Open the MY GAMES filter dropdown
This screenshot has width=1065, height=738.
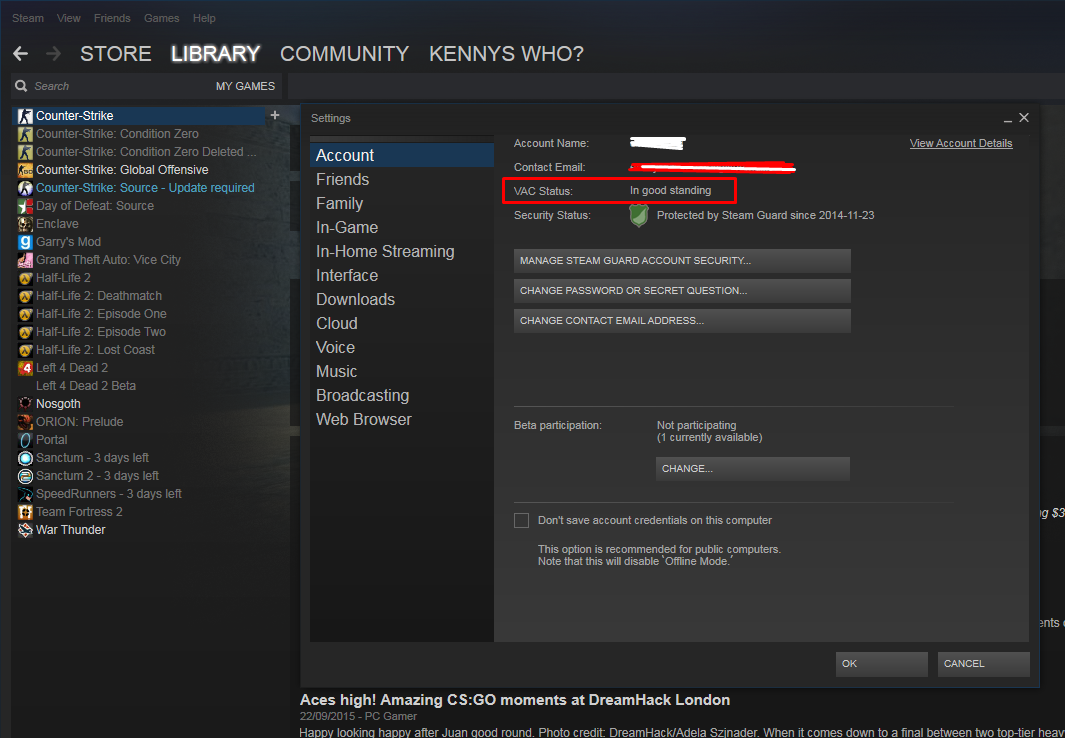(245, 86)
